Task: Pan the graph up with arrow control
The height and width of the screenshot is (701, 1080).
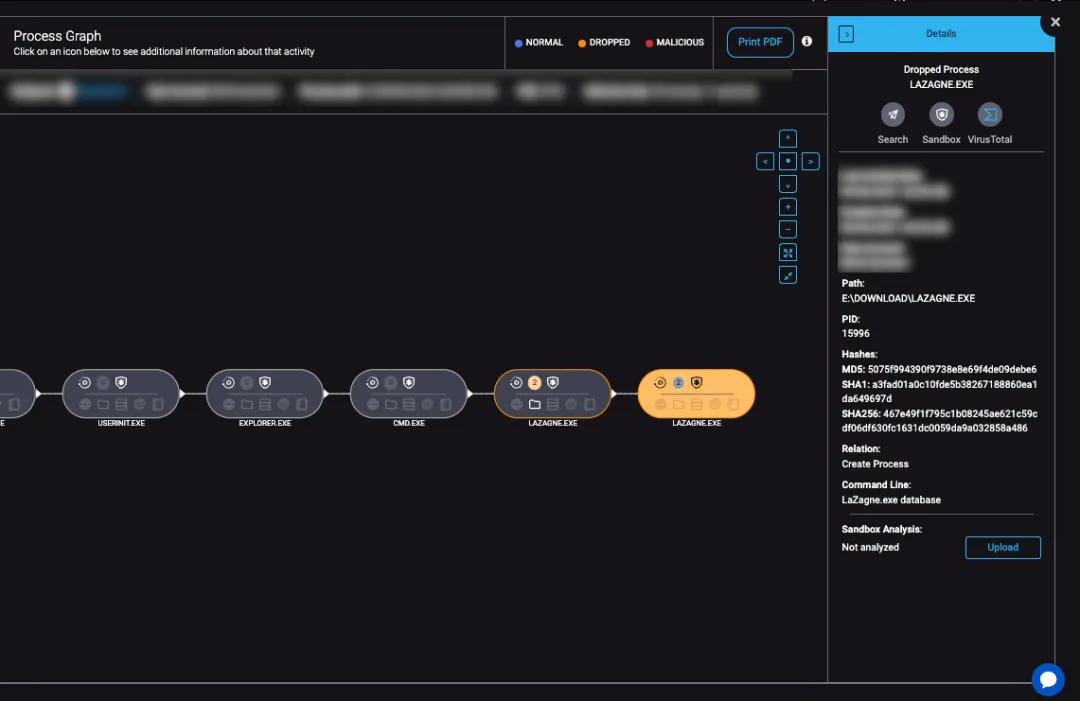Action: (x=788, y=139)
